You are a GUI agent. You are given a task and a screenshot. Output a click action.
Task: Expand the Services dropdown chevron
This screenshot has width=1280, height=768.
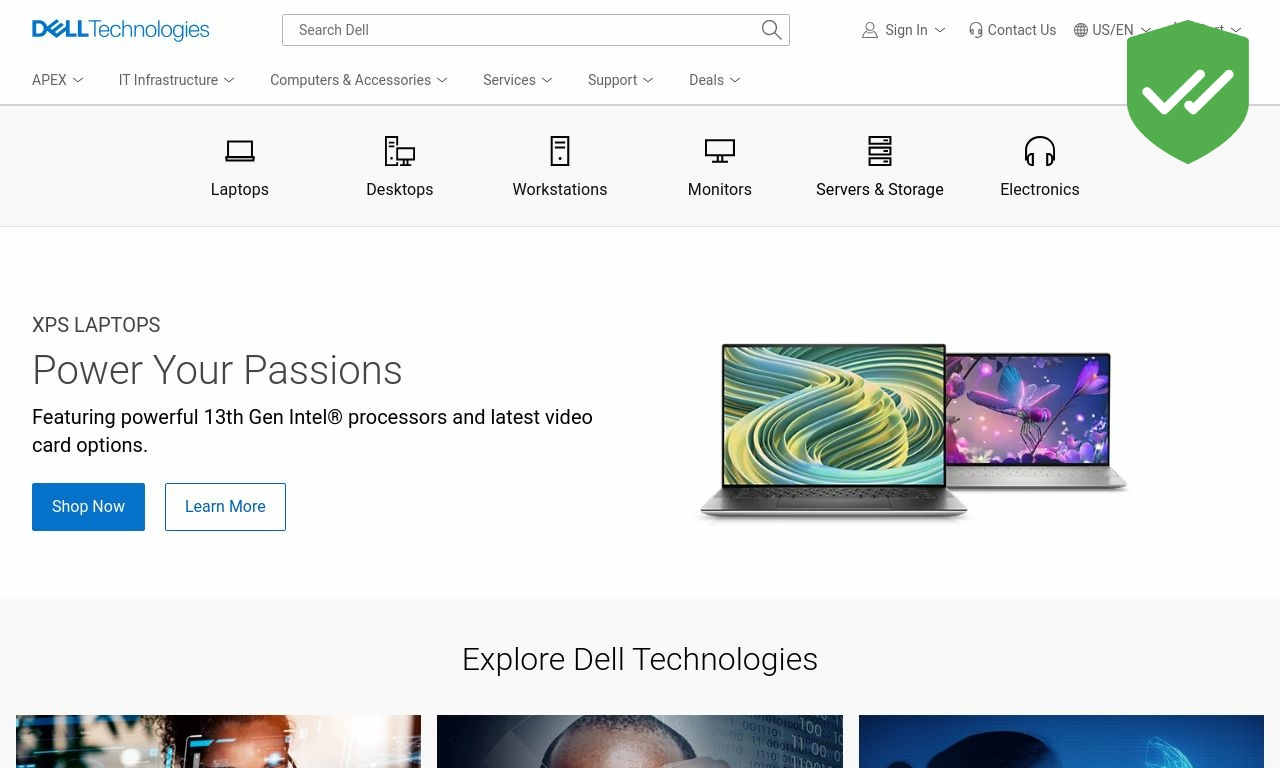point(546,80)
